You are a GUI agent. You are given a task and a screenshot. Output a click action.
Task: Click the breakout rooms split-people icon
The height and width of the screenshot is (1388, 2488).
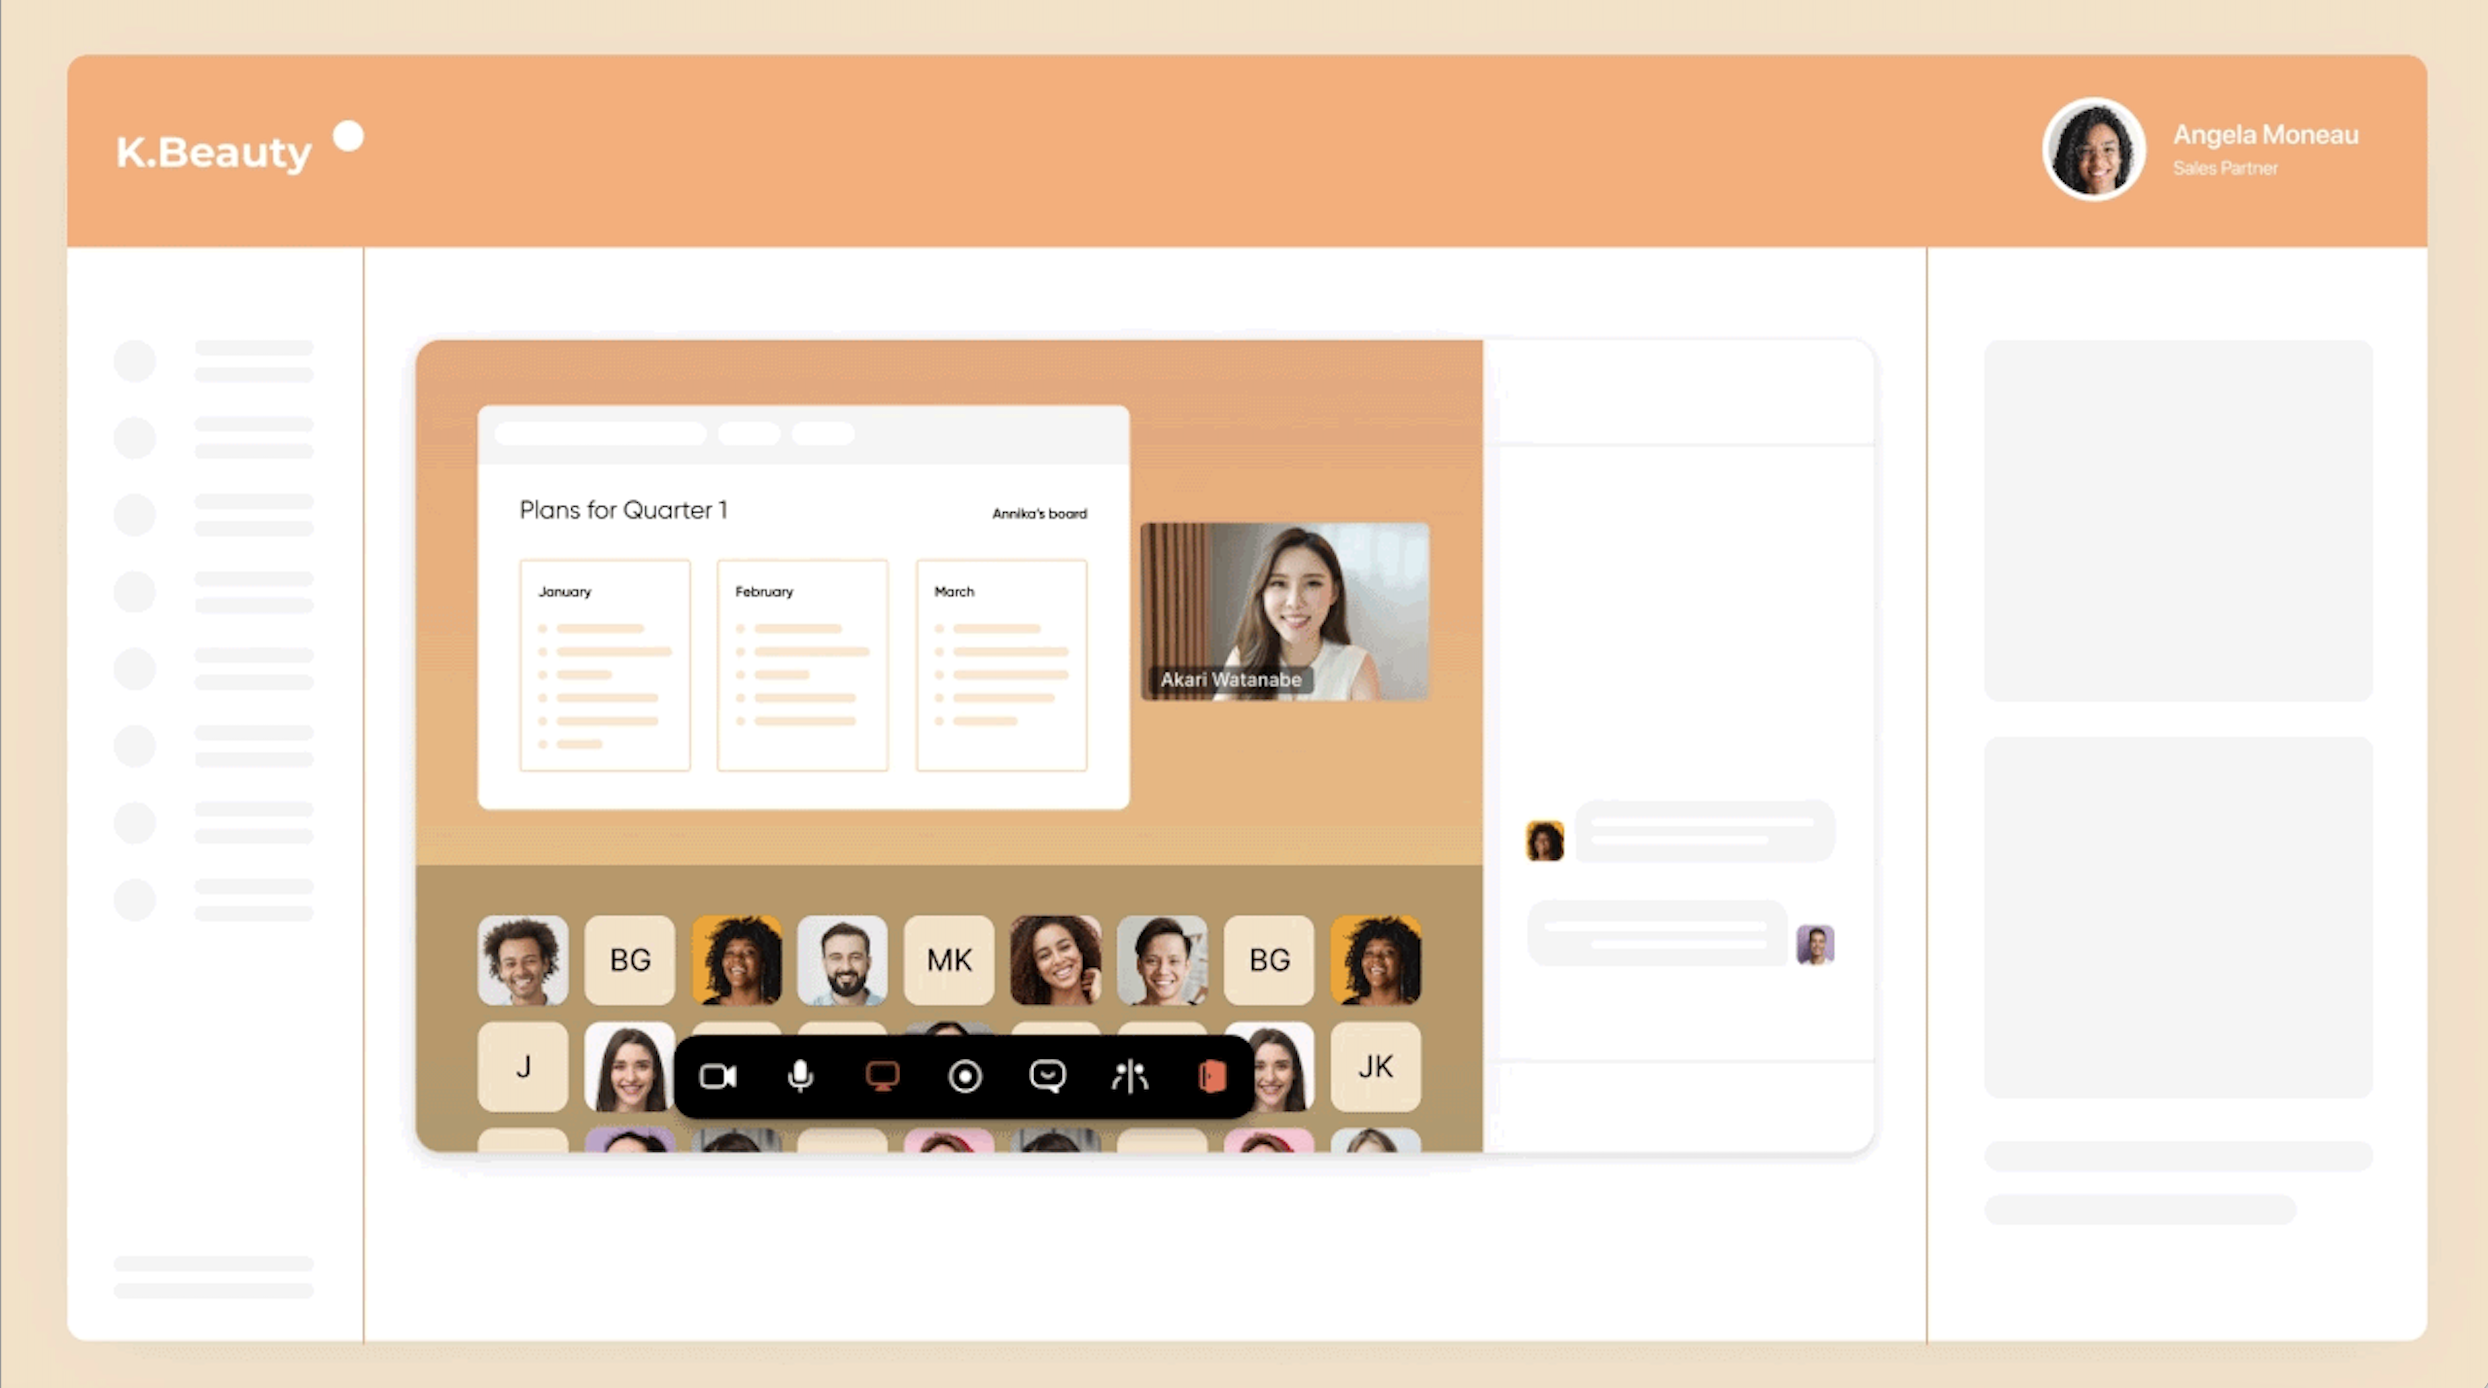(x=1130, y=1076)
